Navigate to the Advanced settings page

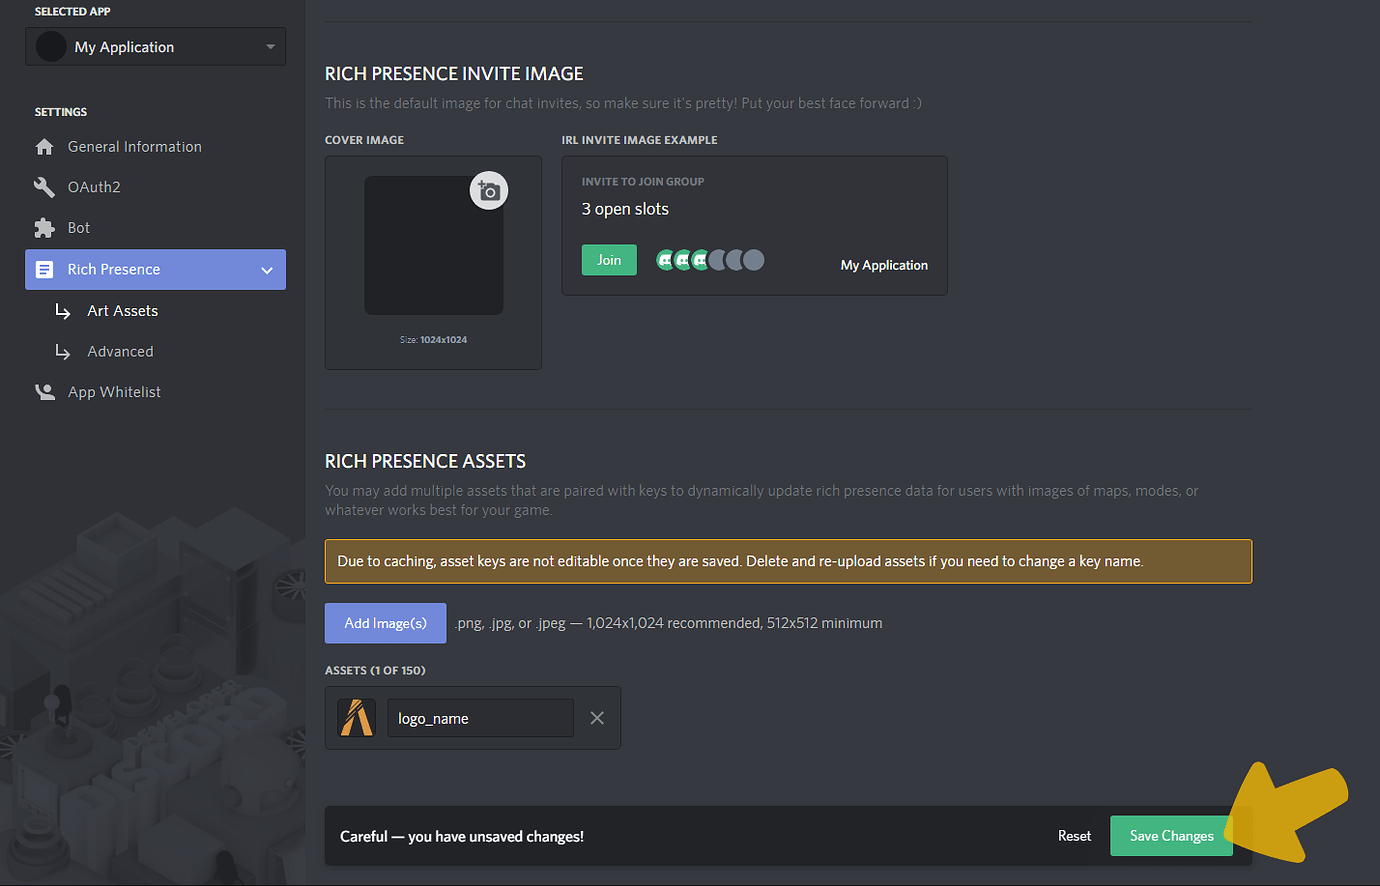coord(120,351)
